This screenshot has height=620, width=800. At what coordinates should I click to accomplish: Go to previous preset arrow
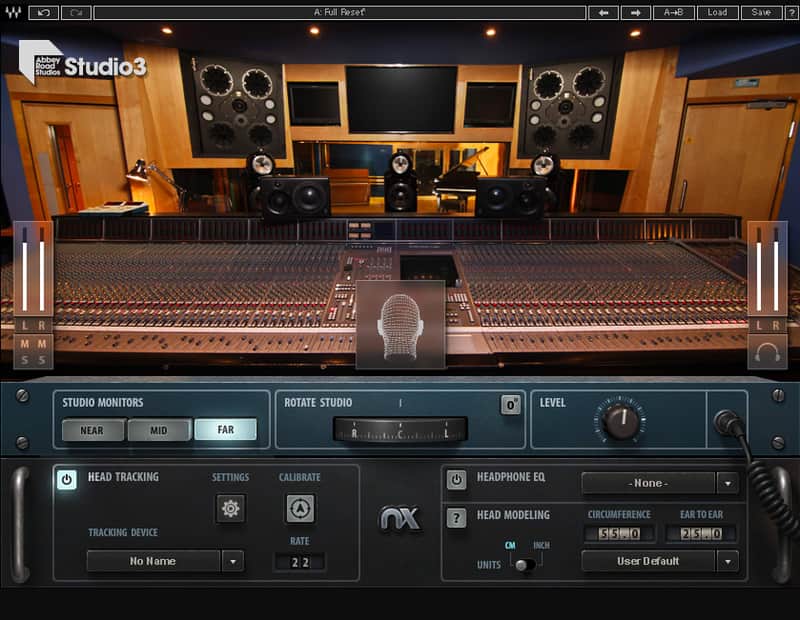point(603,12)
